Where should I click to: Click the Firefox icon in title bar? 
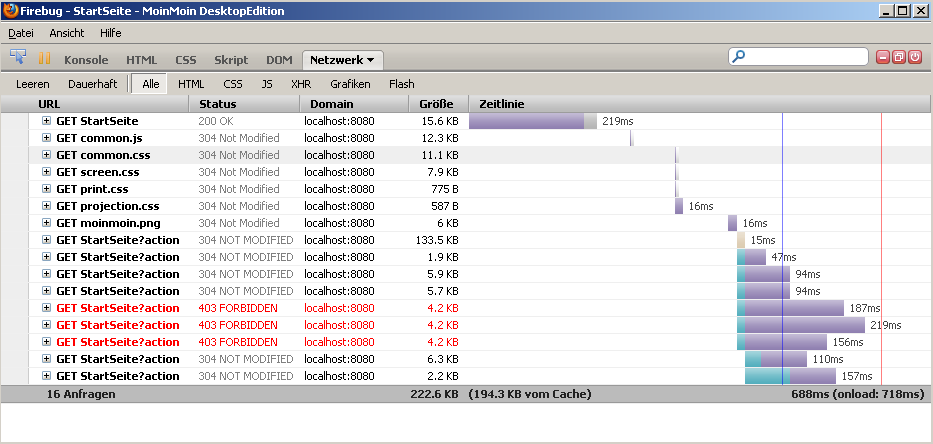pyautogui.click(x=10, y=11)
